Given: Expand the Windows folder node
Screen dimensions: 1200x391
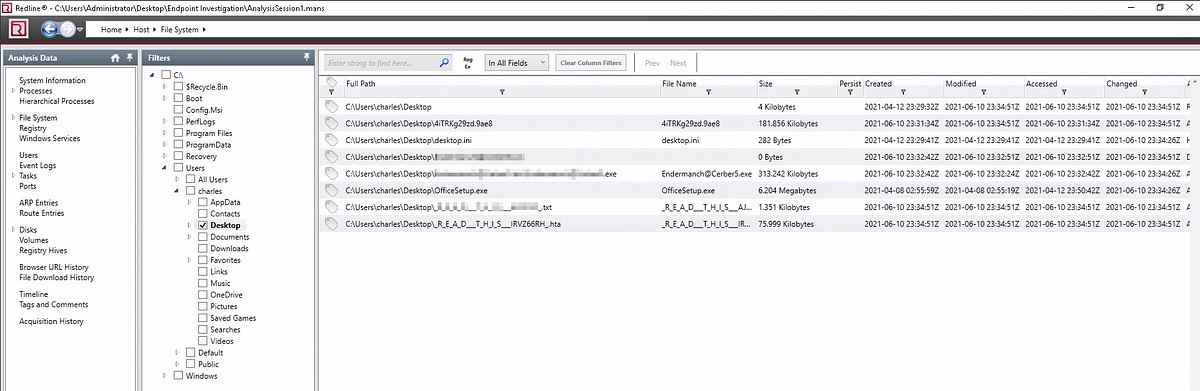Looking at the screenshot, I should point(165,376).
